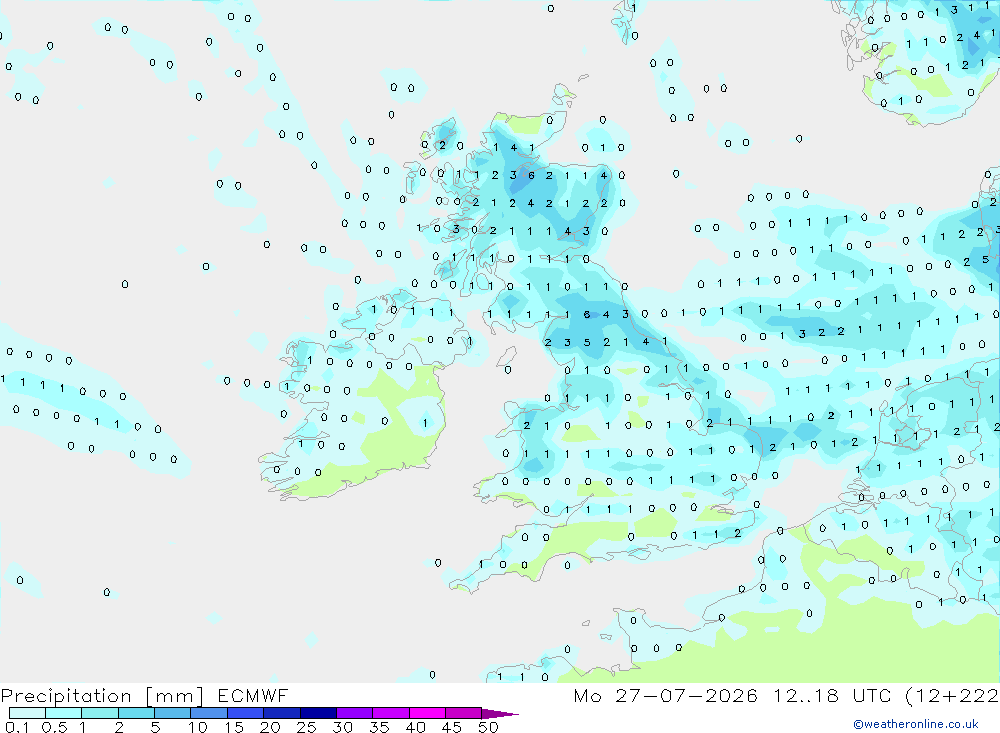Click the '12..18 UTC' time range text
Screen dimensions: 1000x733
click(x=832, y=695)
